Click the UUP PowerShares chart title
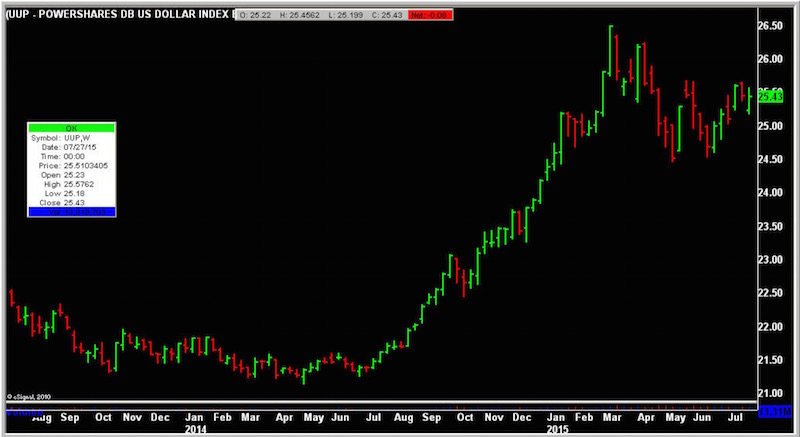The image size is (800, 437). coord(118,16)
